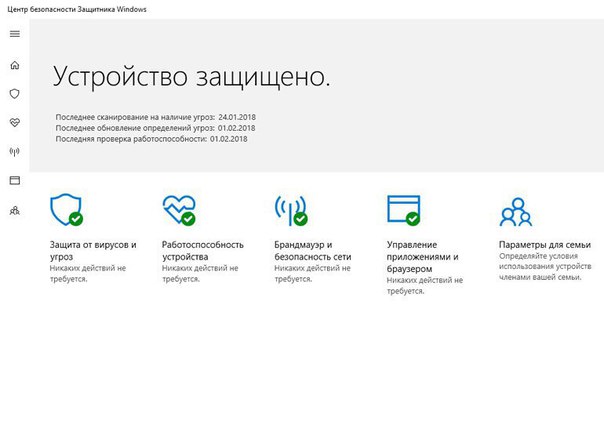Click large antenna icon for firewall

point(291,210)
